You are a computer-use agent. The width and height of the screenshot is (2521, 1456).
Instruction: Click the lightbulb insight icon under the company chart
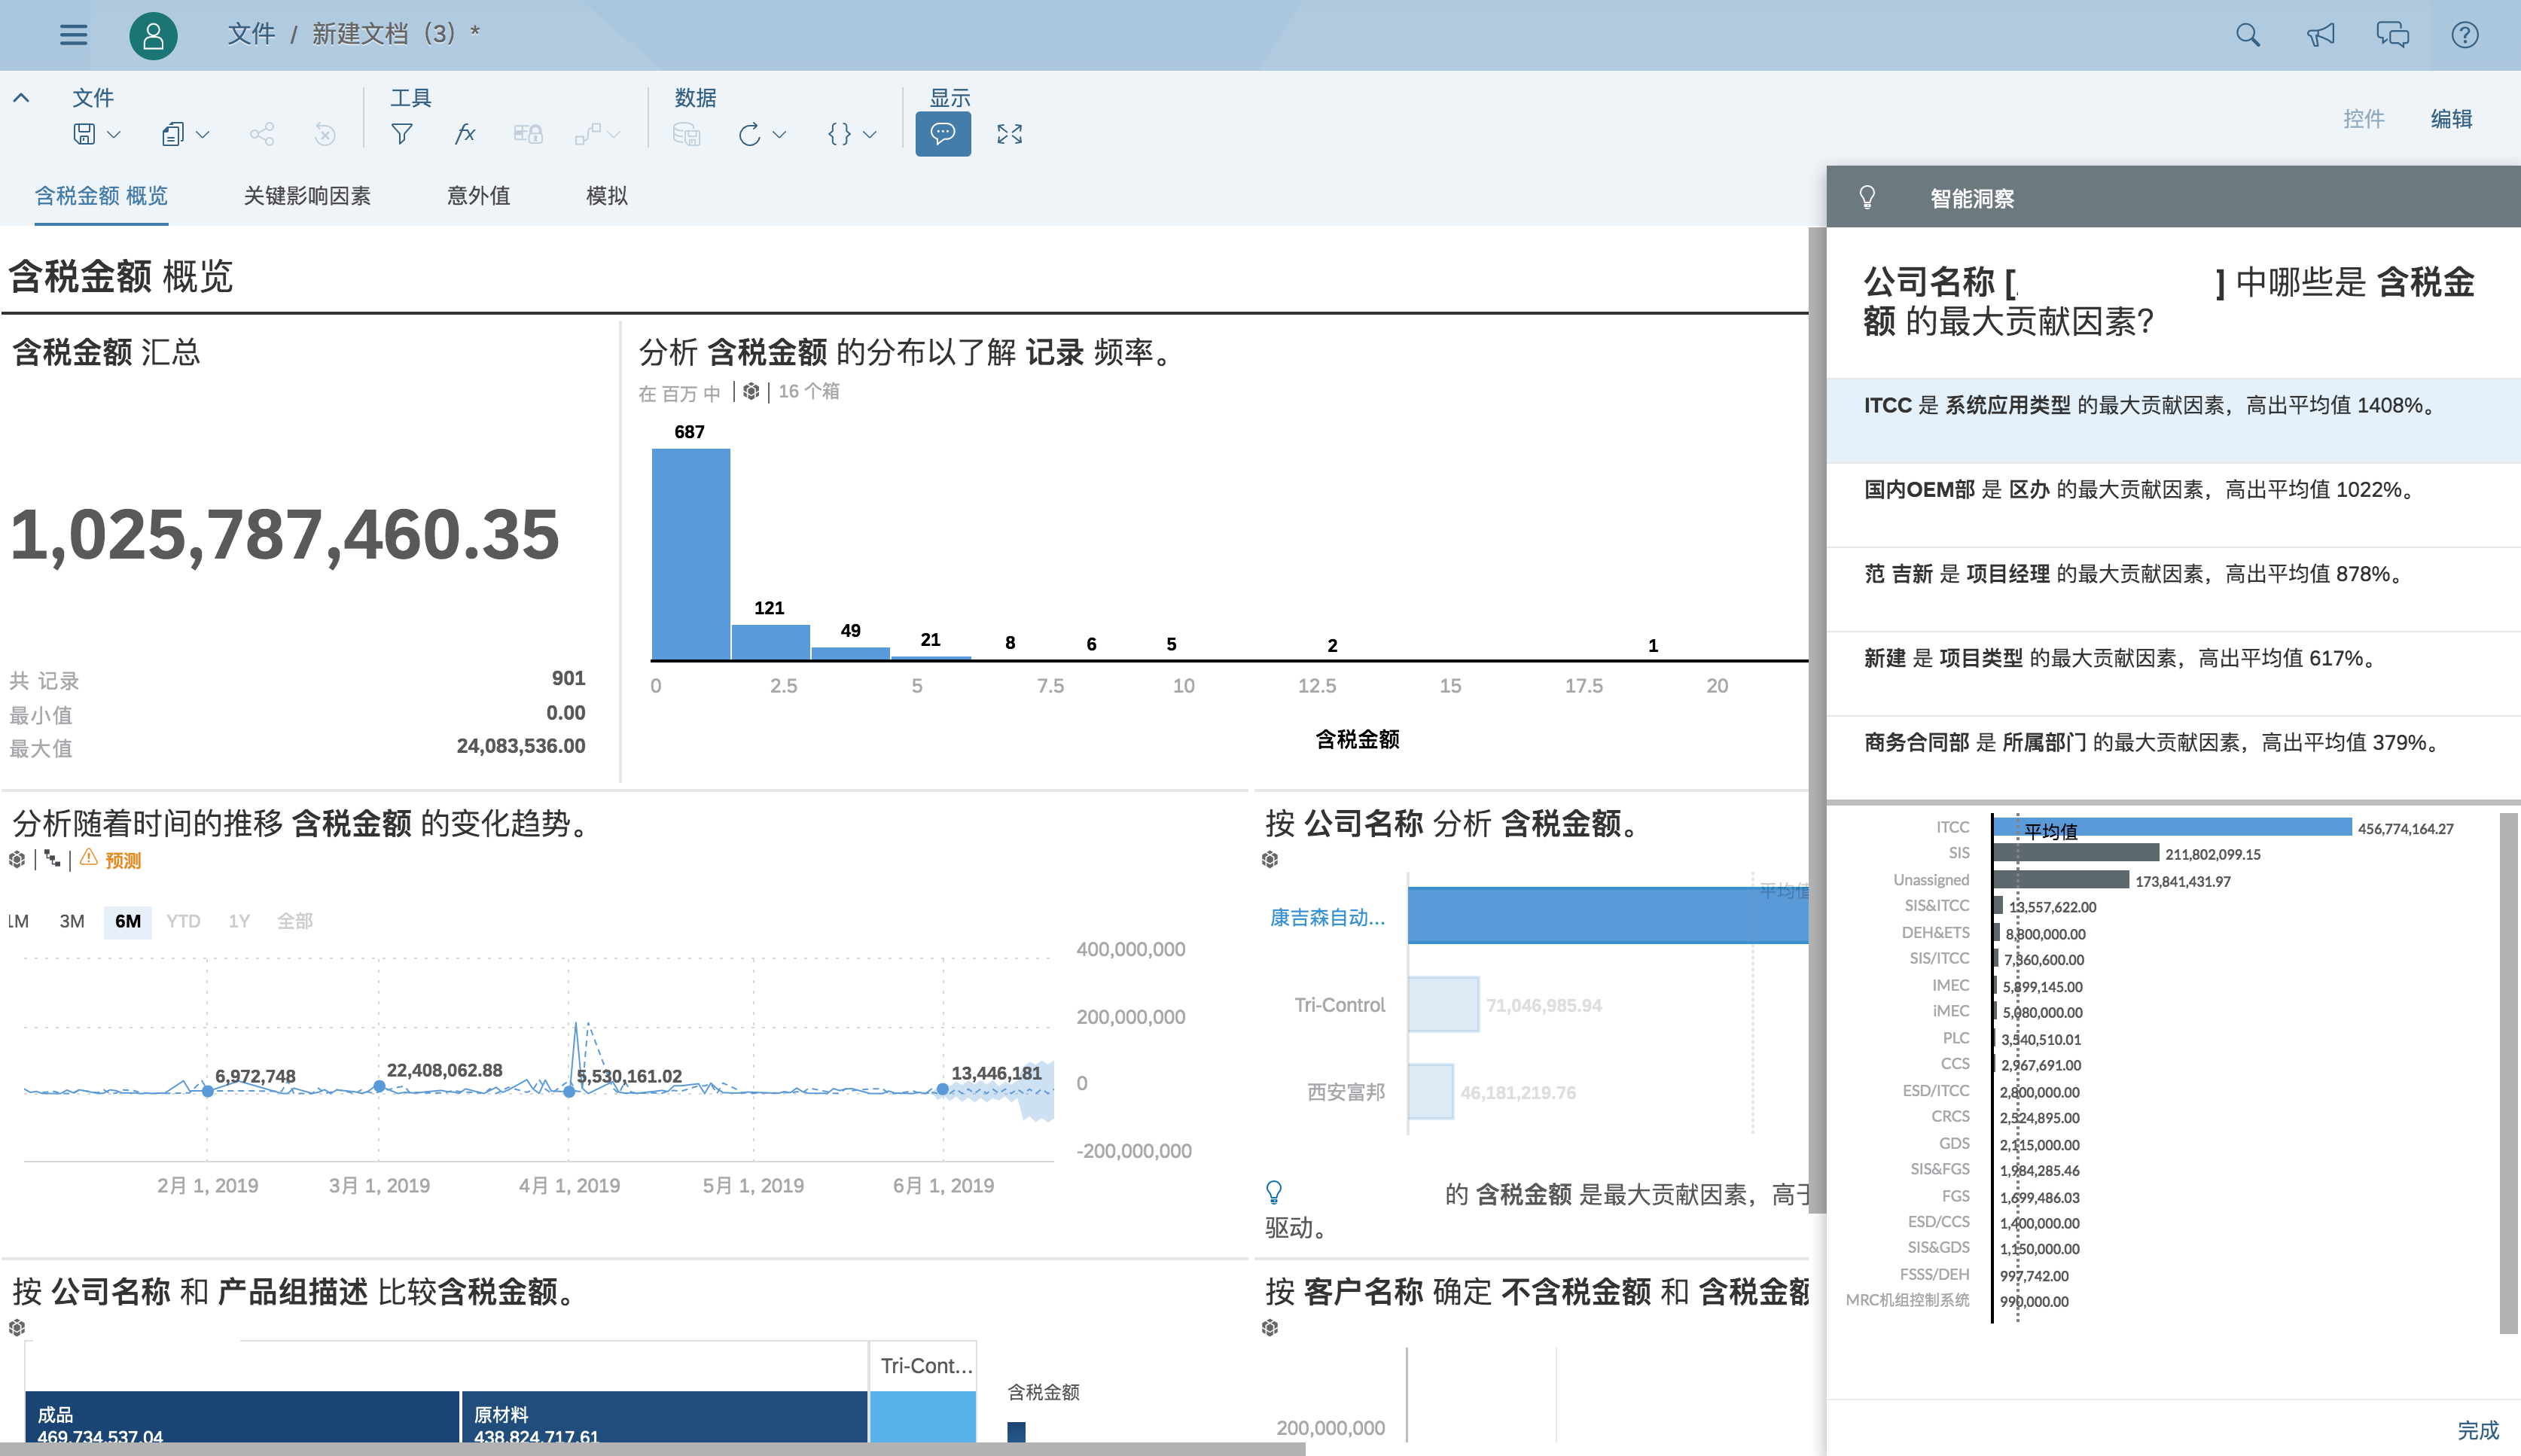1273,1191
